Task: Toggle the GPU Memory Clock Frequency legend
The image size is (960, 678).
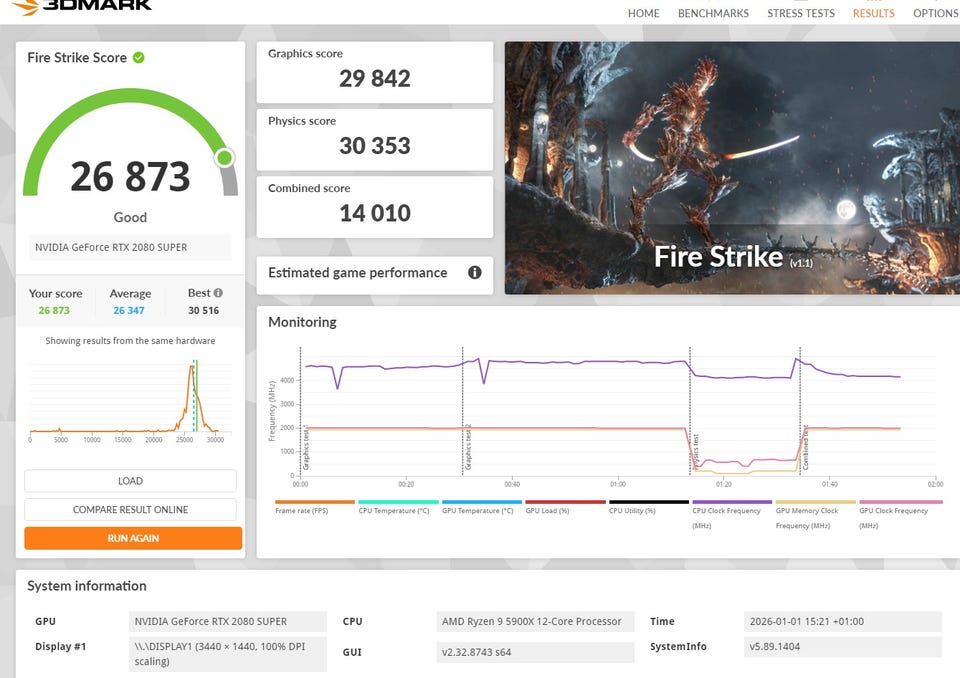Action: point(816,514)
